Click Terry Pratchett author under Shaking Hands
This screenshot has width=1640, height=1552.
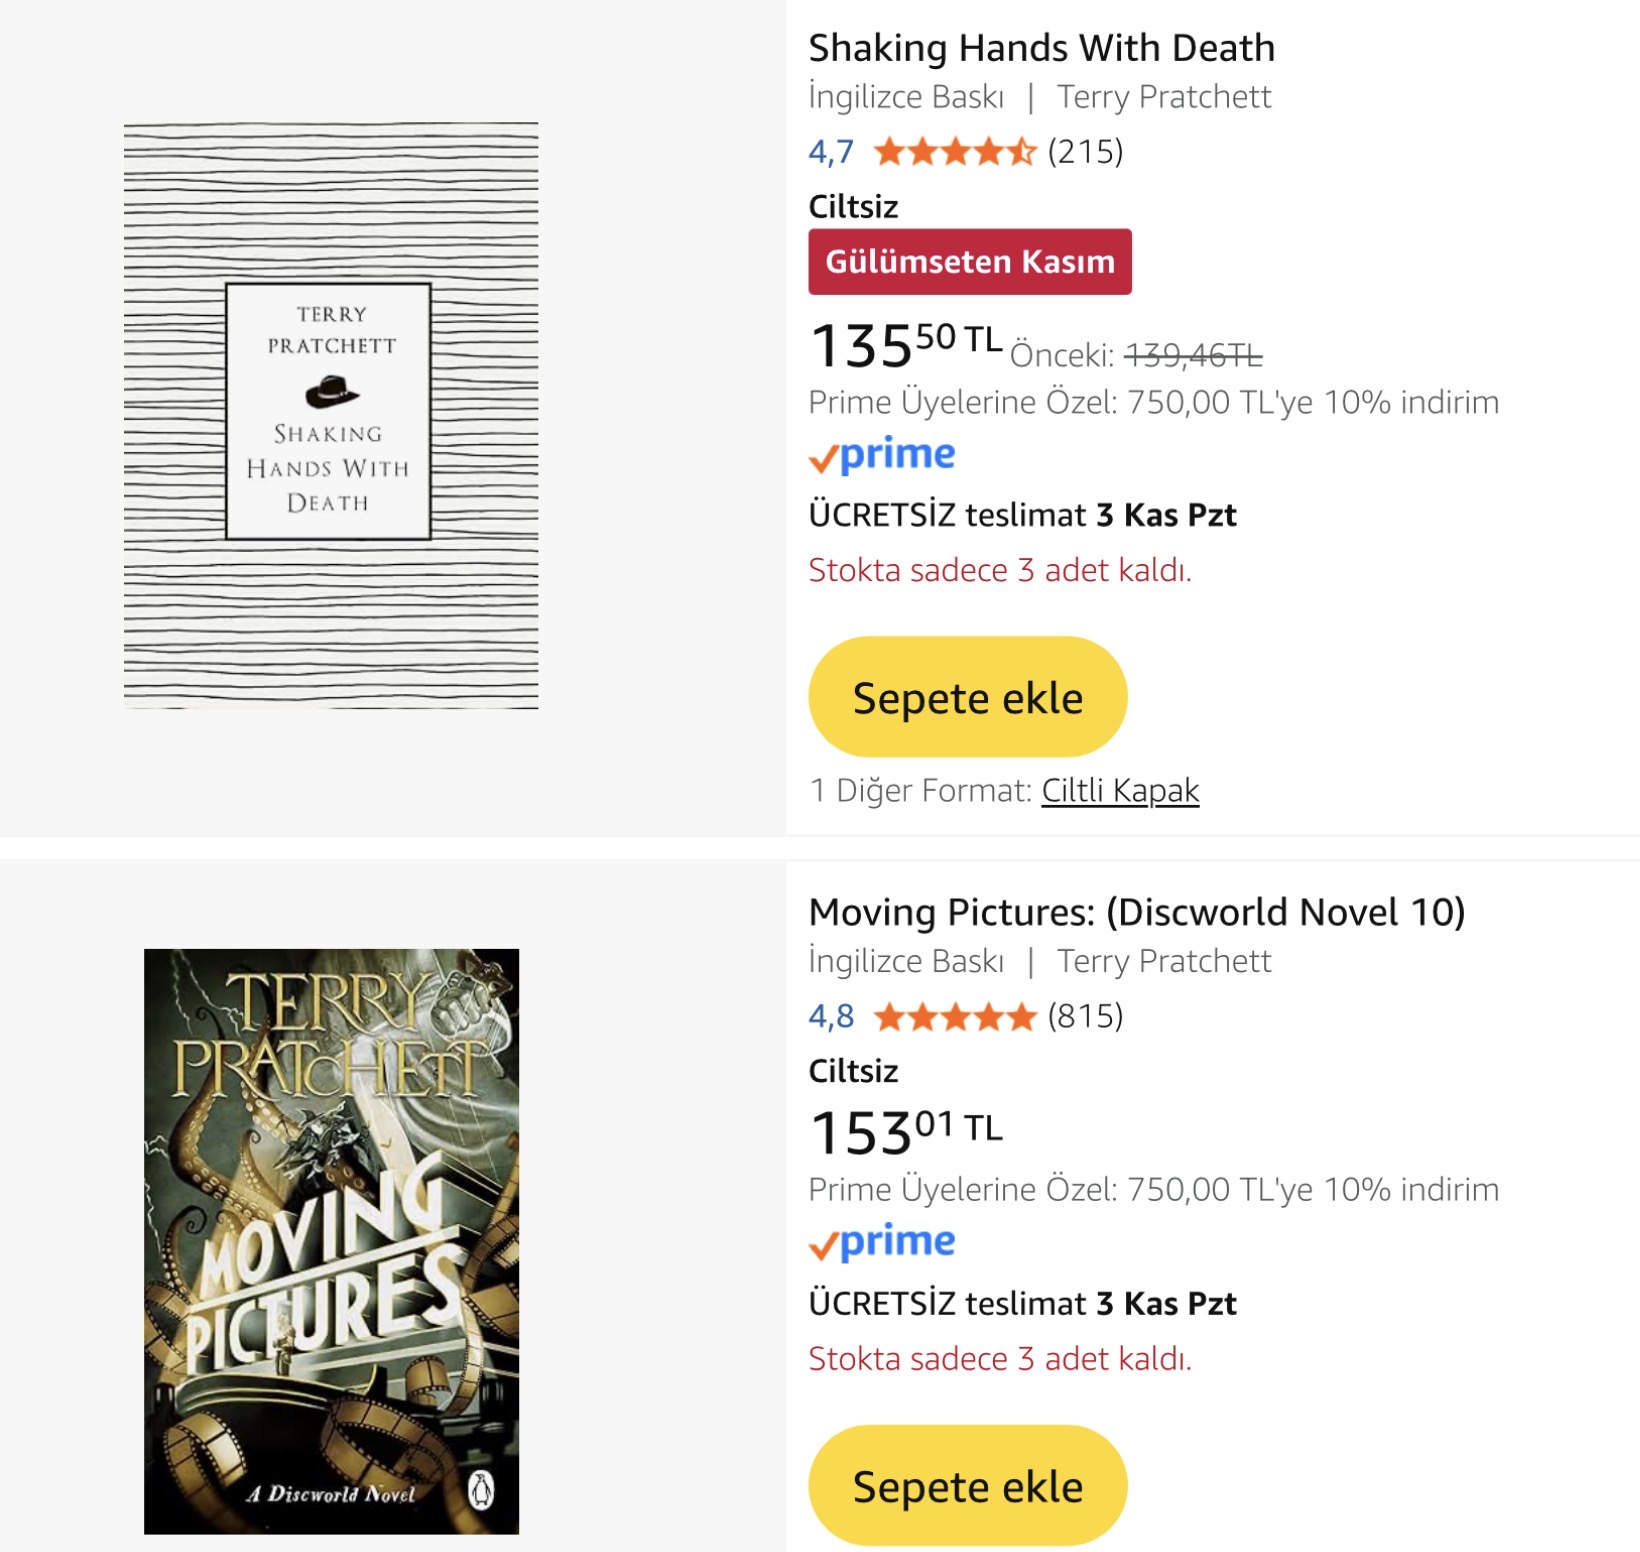1164,97
